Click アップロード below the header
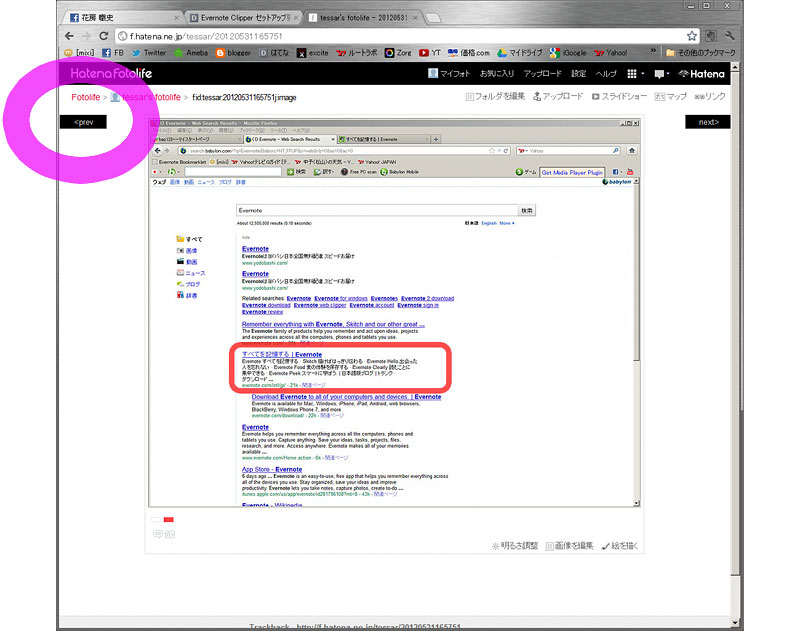This screenshot has width=800, height=631. 558,96
